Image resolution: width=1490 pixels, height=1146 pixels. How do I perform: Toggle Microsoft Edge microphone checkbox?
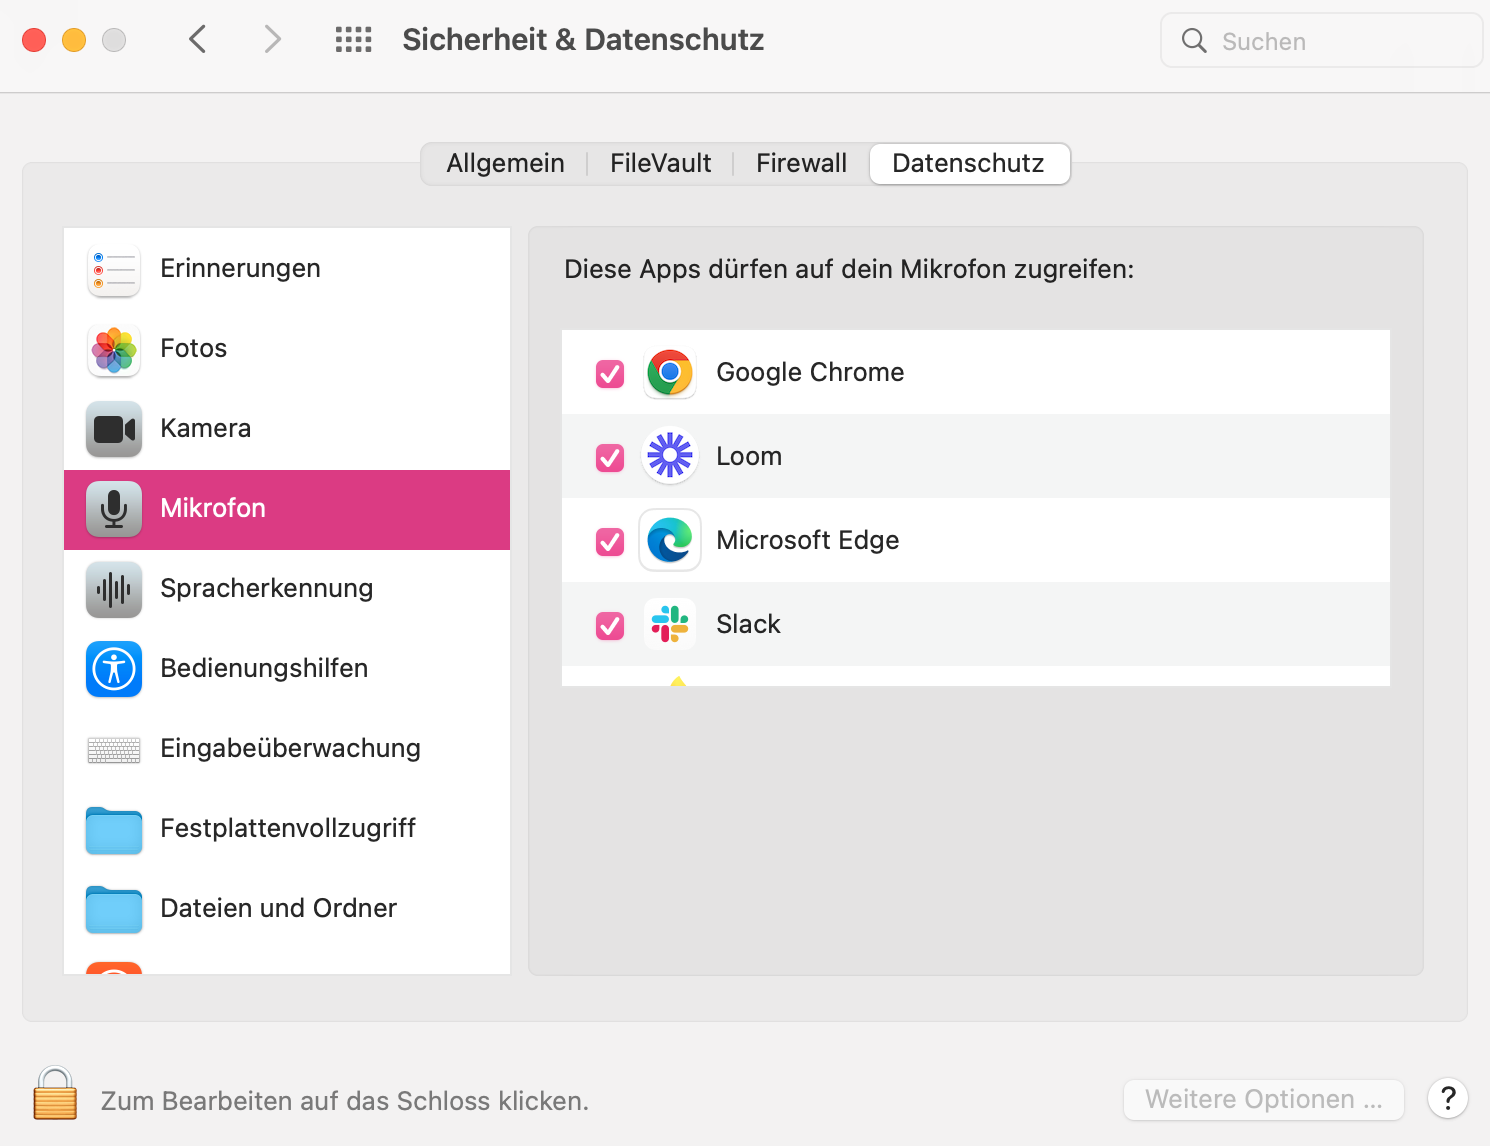tap(610, 541)
